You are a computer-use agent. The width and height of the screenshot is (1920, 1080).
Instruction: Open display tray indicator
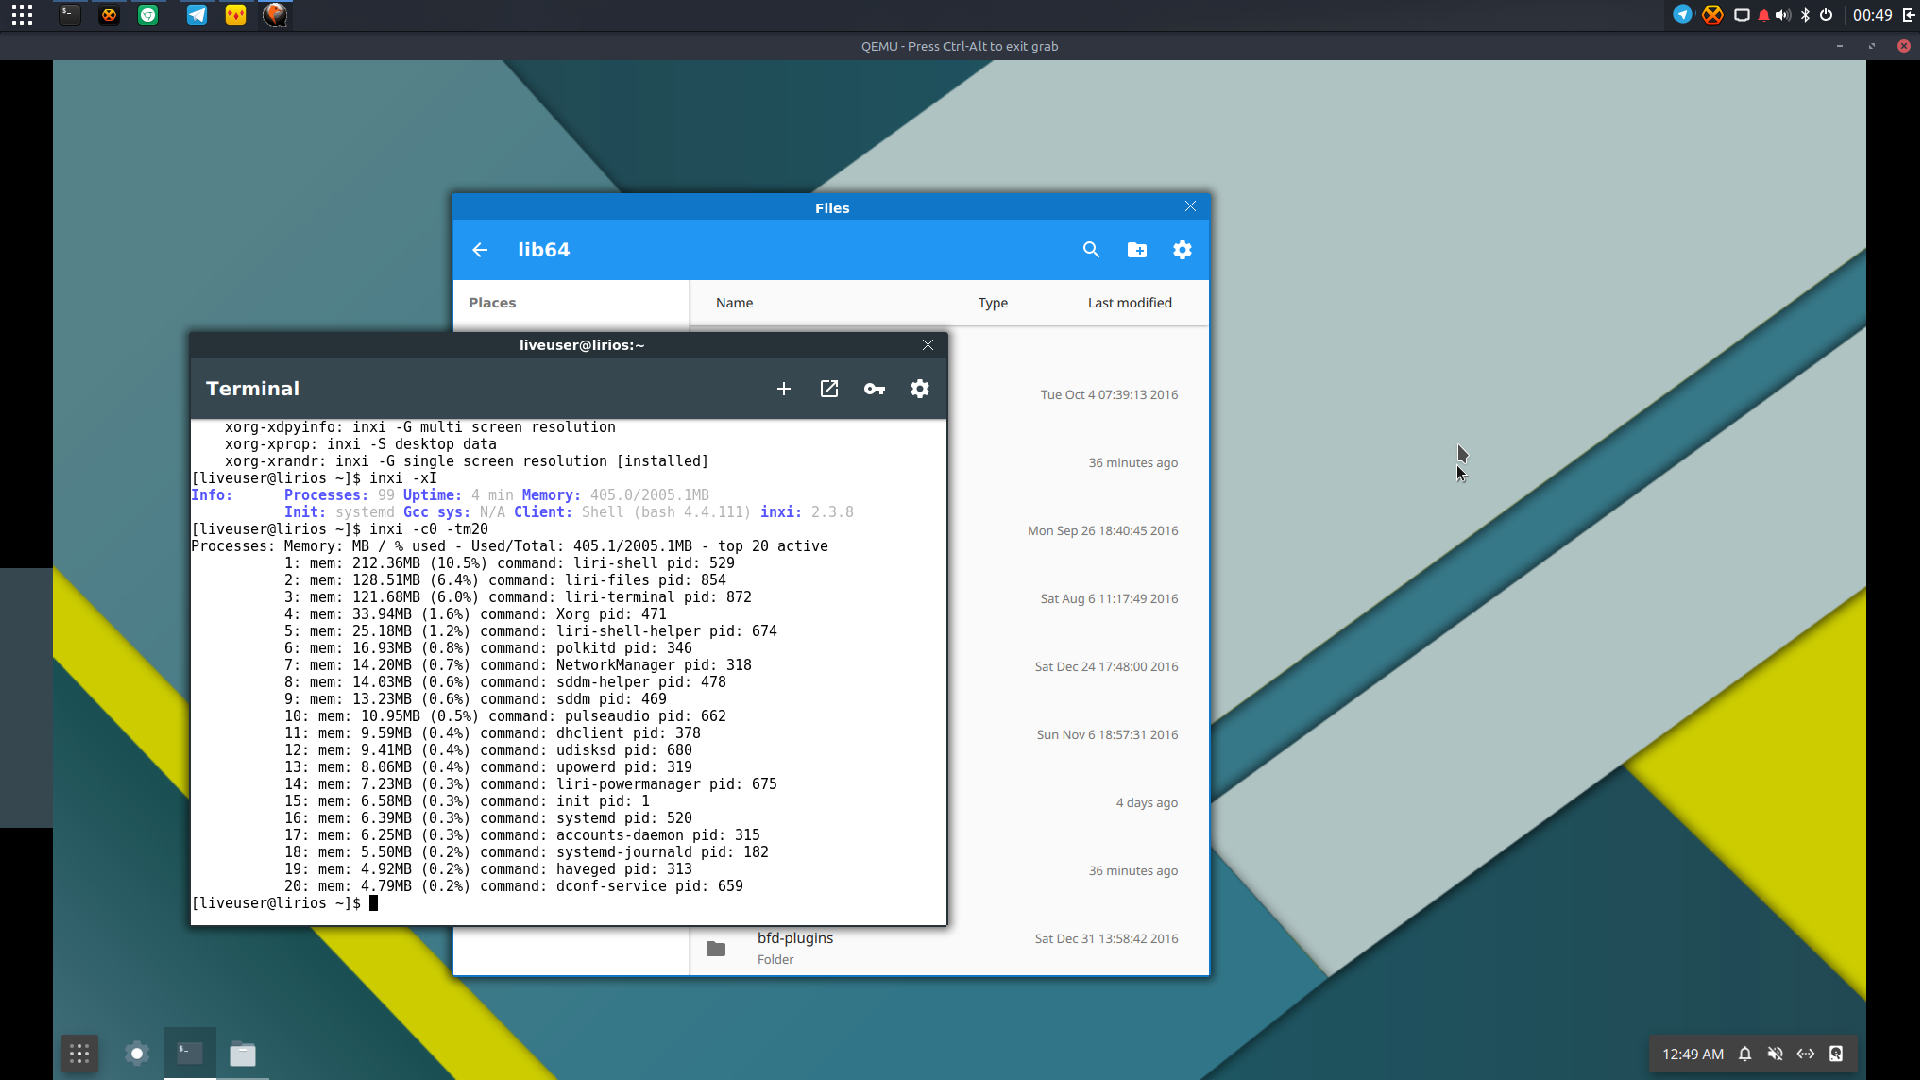1742,15
